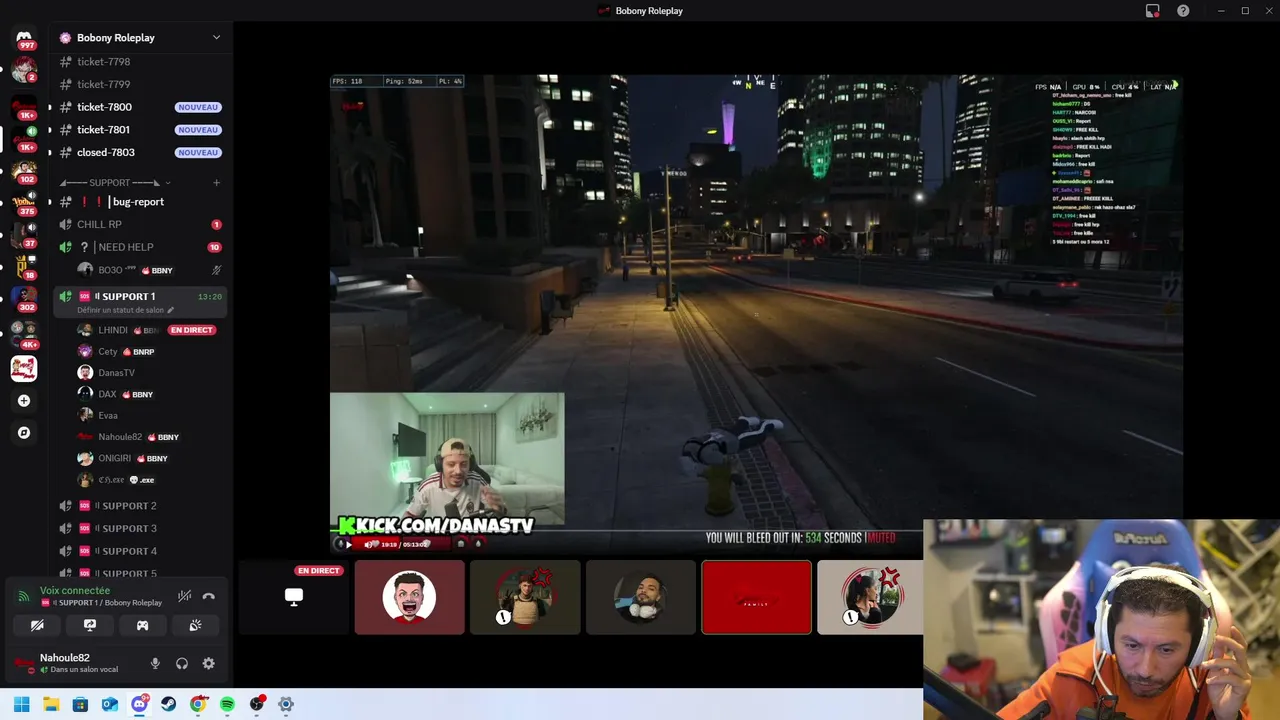Create a channel in SUPPORT category

tap(216, 183)
